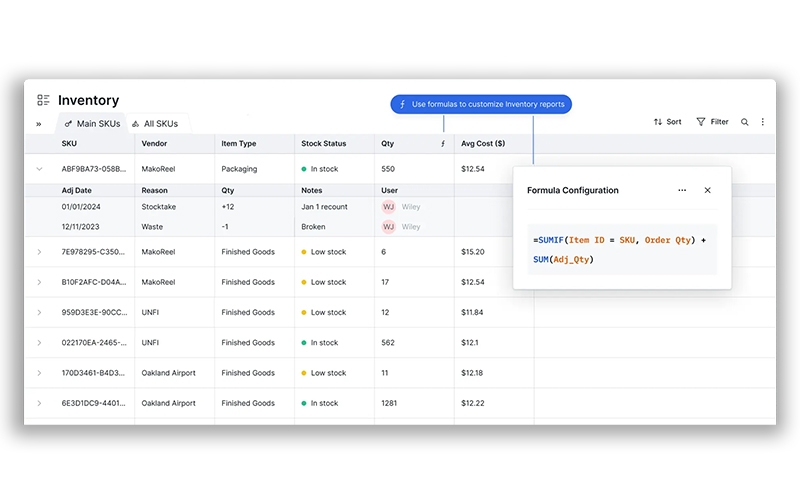The height and width of the screenshot is (500, 800).
Task: Expand the 6E3D1DC9-4401 row
Action: click(x=40, y=403)
